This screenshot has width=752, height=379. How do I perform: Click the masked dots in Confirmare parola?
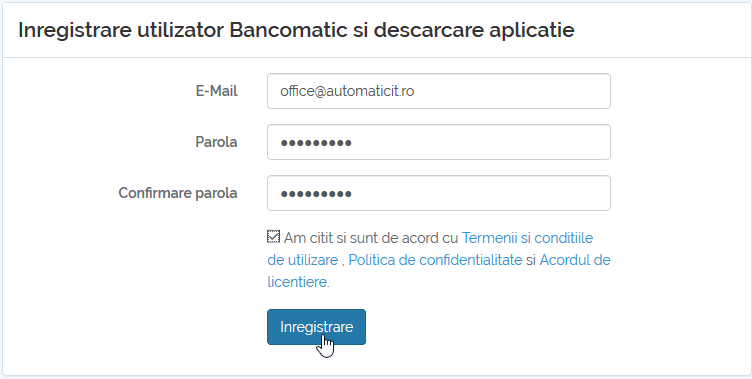[x=316, y=193]
